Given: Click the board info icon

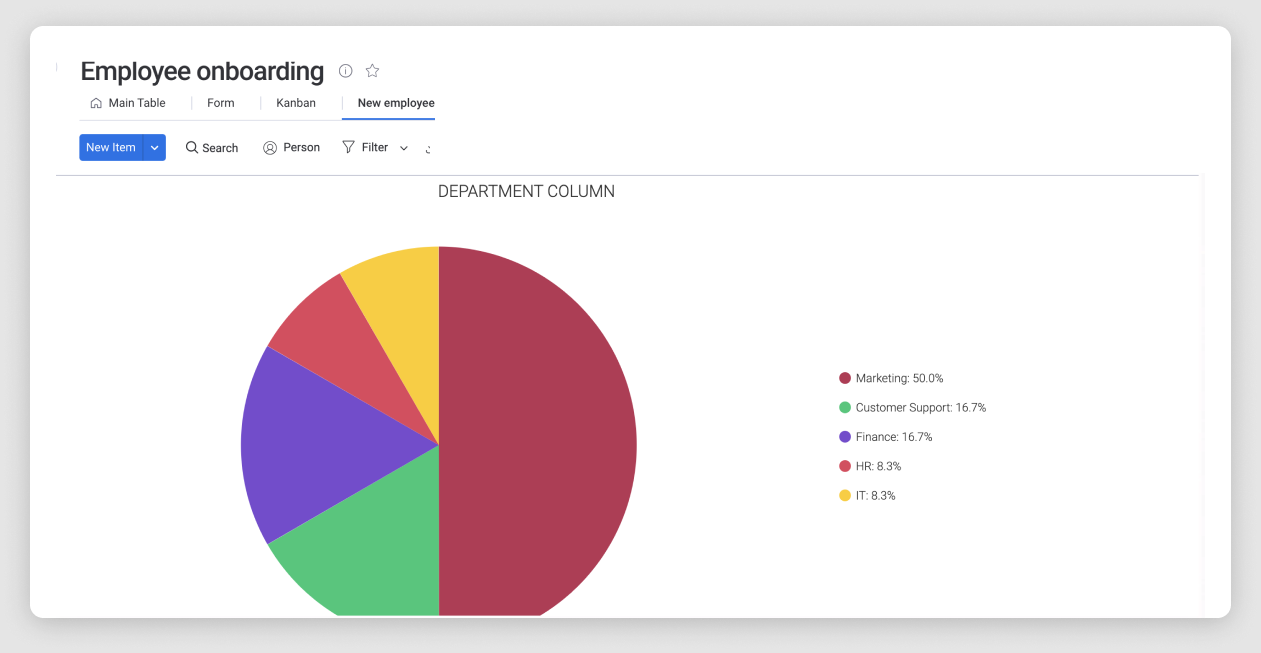Looking at the screenshot, I should [346, 71].
